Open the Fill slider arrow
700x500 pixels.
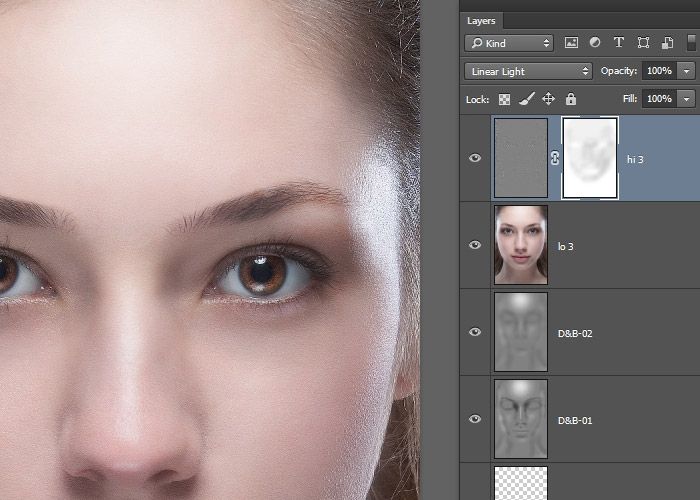[686, 99]
